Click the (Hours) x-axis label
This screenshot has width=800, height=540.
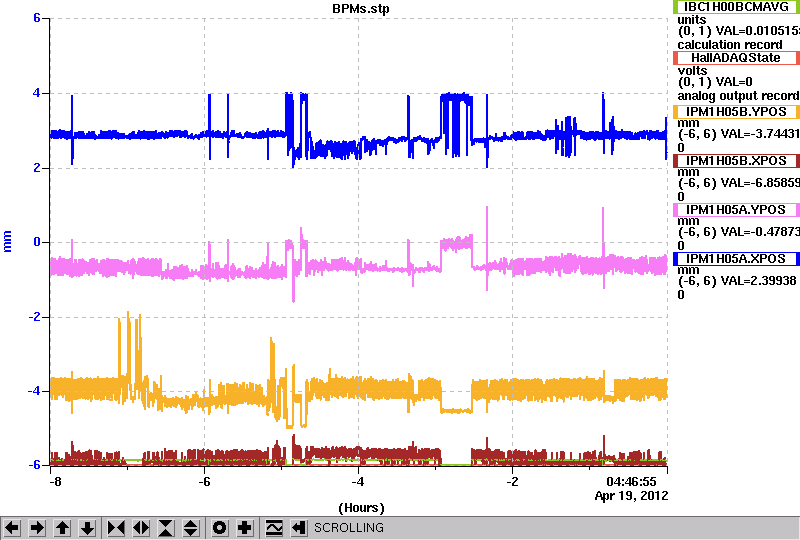tap(361, 508)
